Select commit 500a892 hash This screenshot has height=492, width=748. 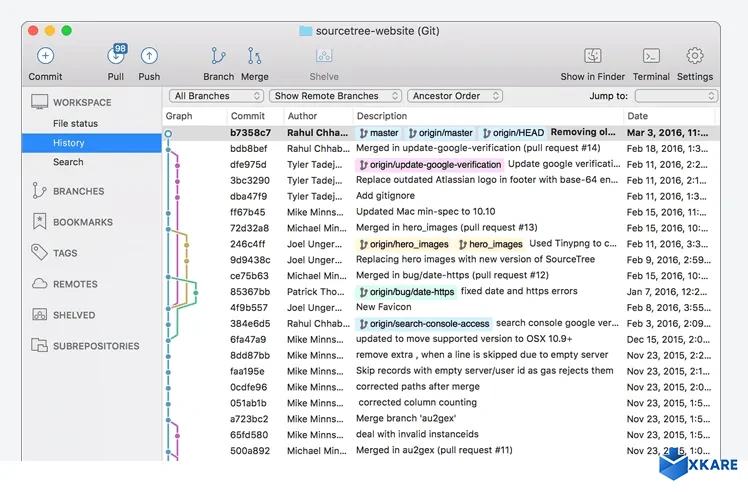click(249, 450)
